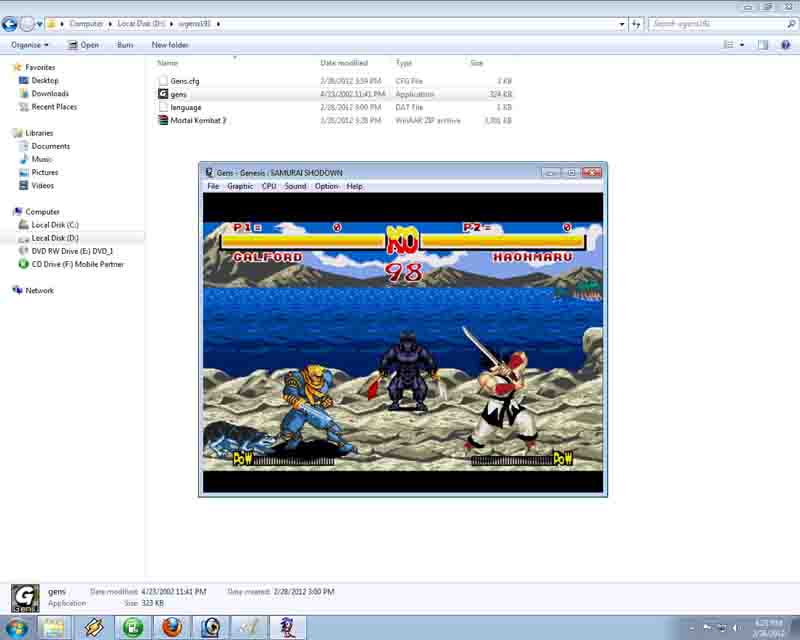Open the Organize dropdown menu
The width and height of the screenshot is (800, 640).
30,45
